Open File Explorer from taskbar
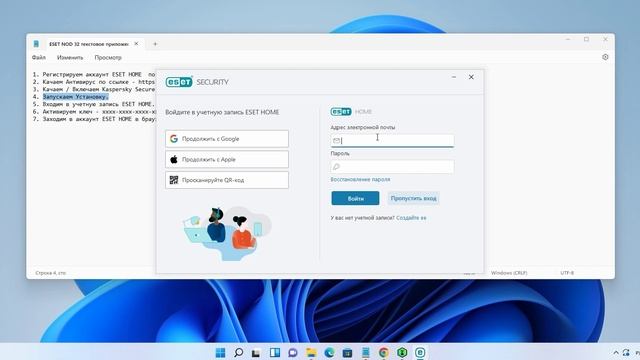Viewport: 640px width, 360px height. (x=311, y=353)
